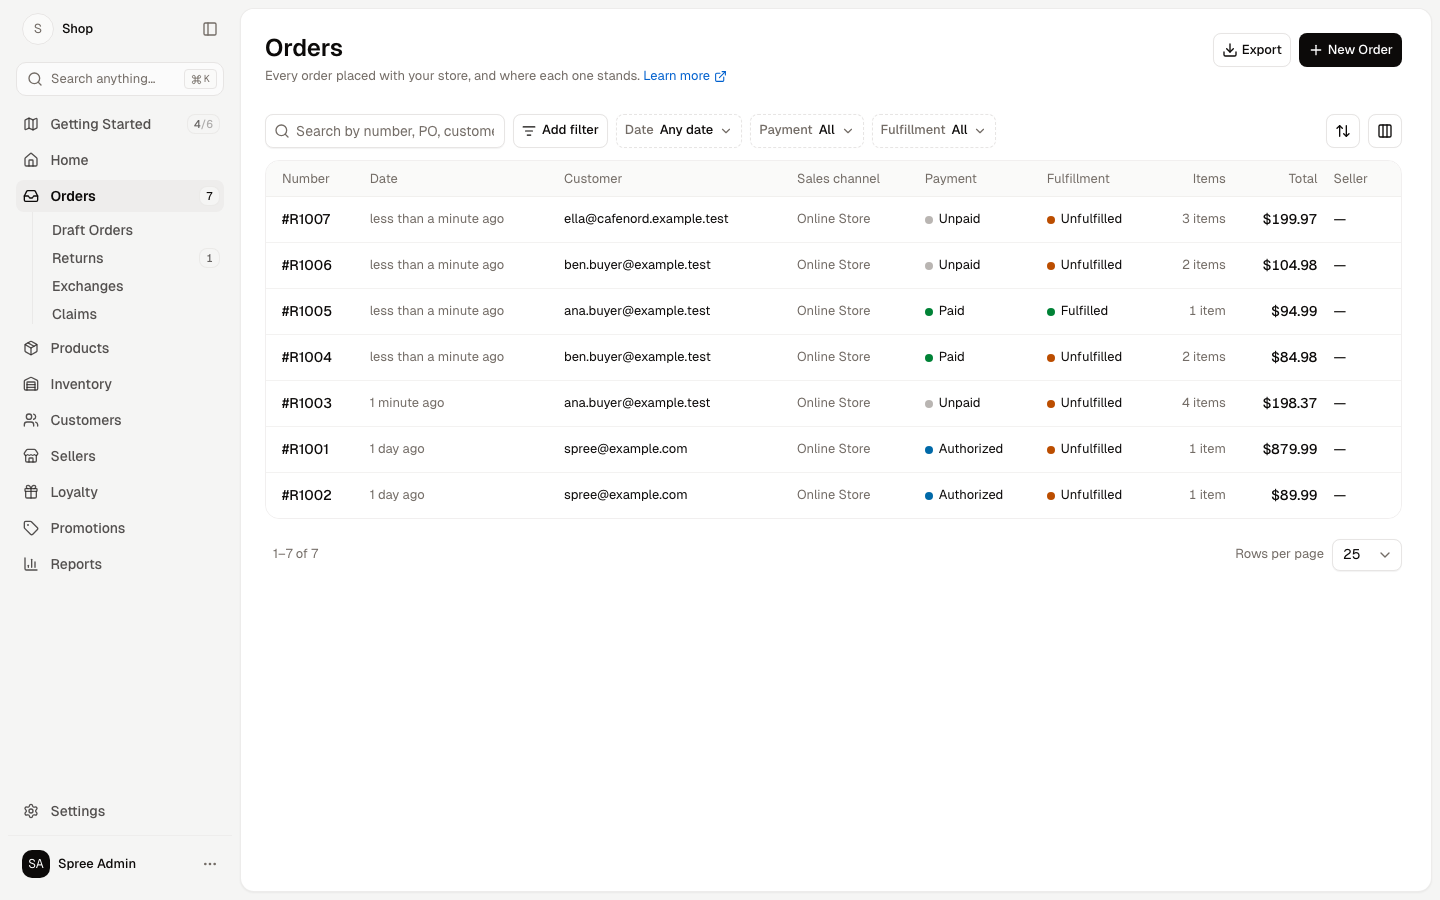Open the Payment All filter dropdown
The image size is (1440, 900).
807,131
